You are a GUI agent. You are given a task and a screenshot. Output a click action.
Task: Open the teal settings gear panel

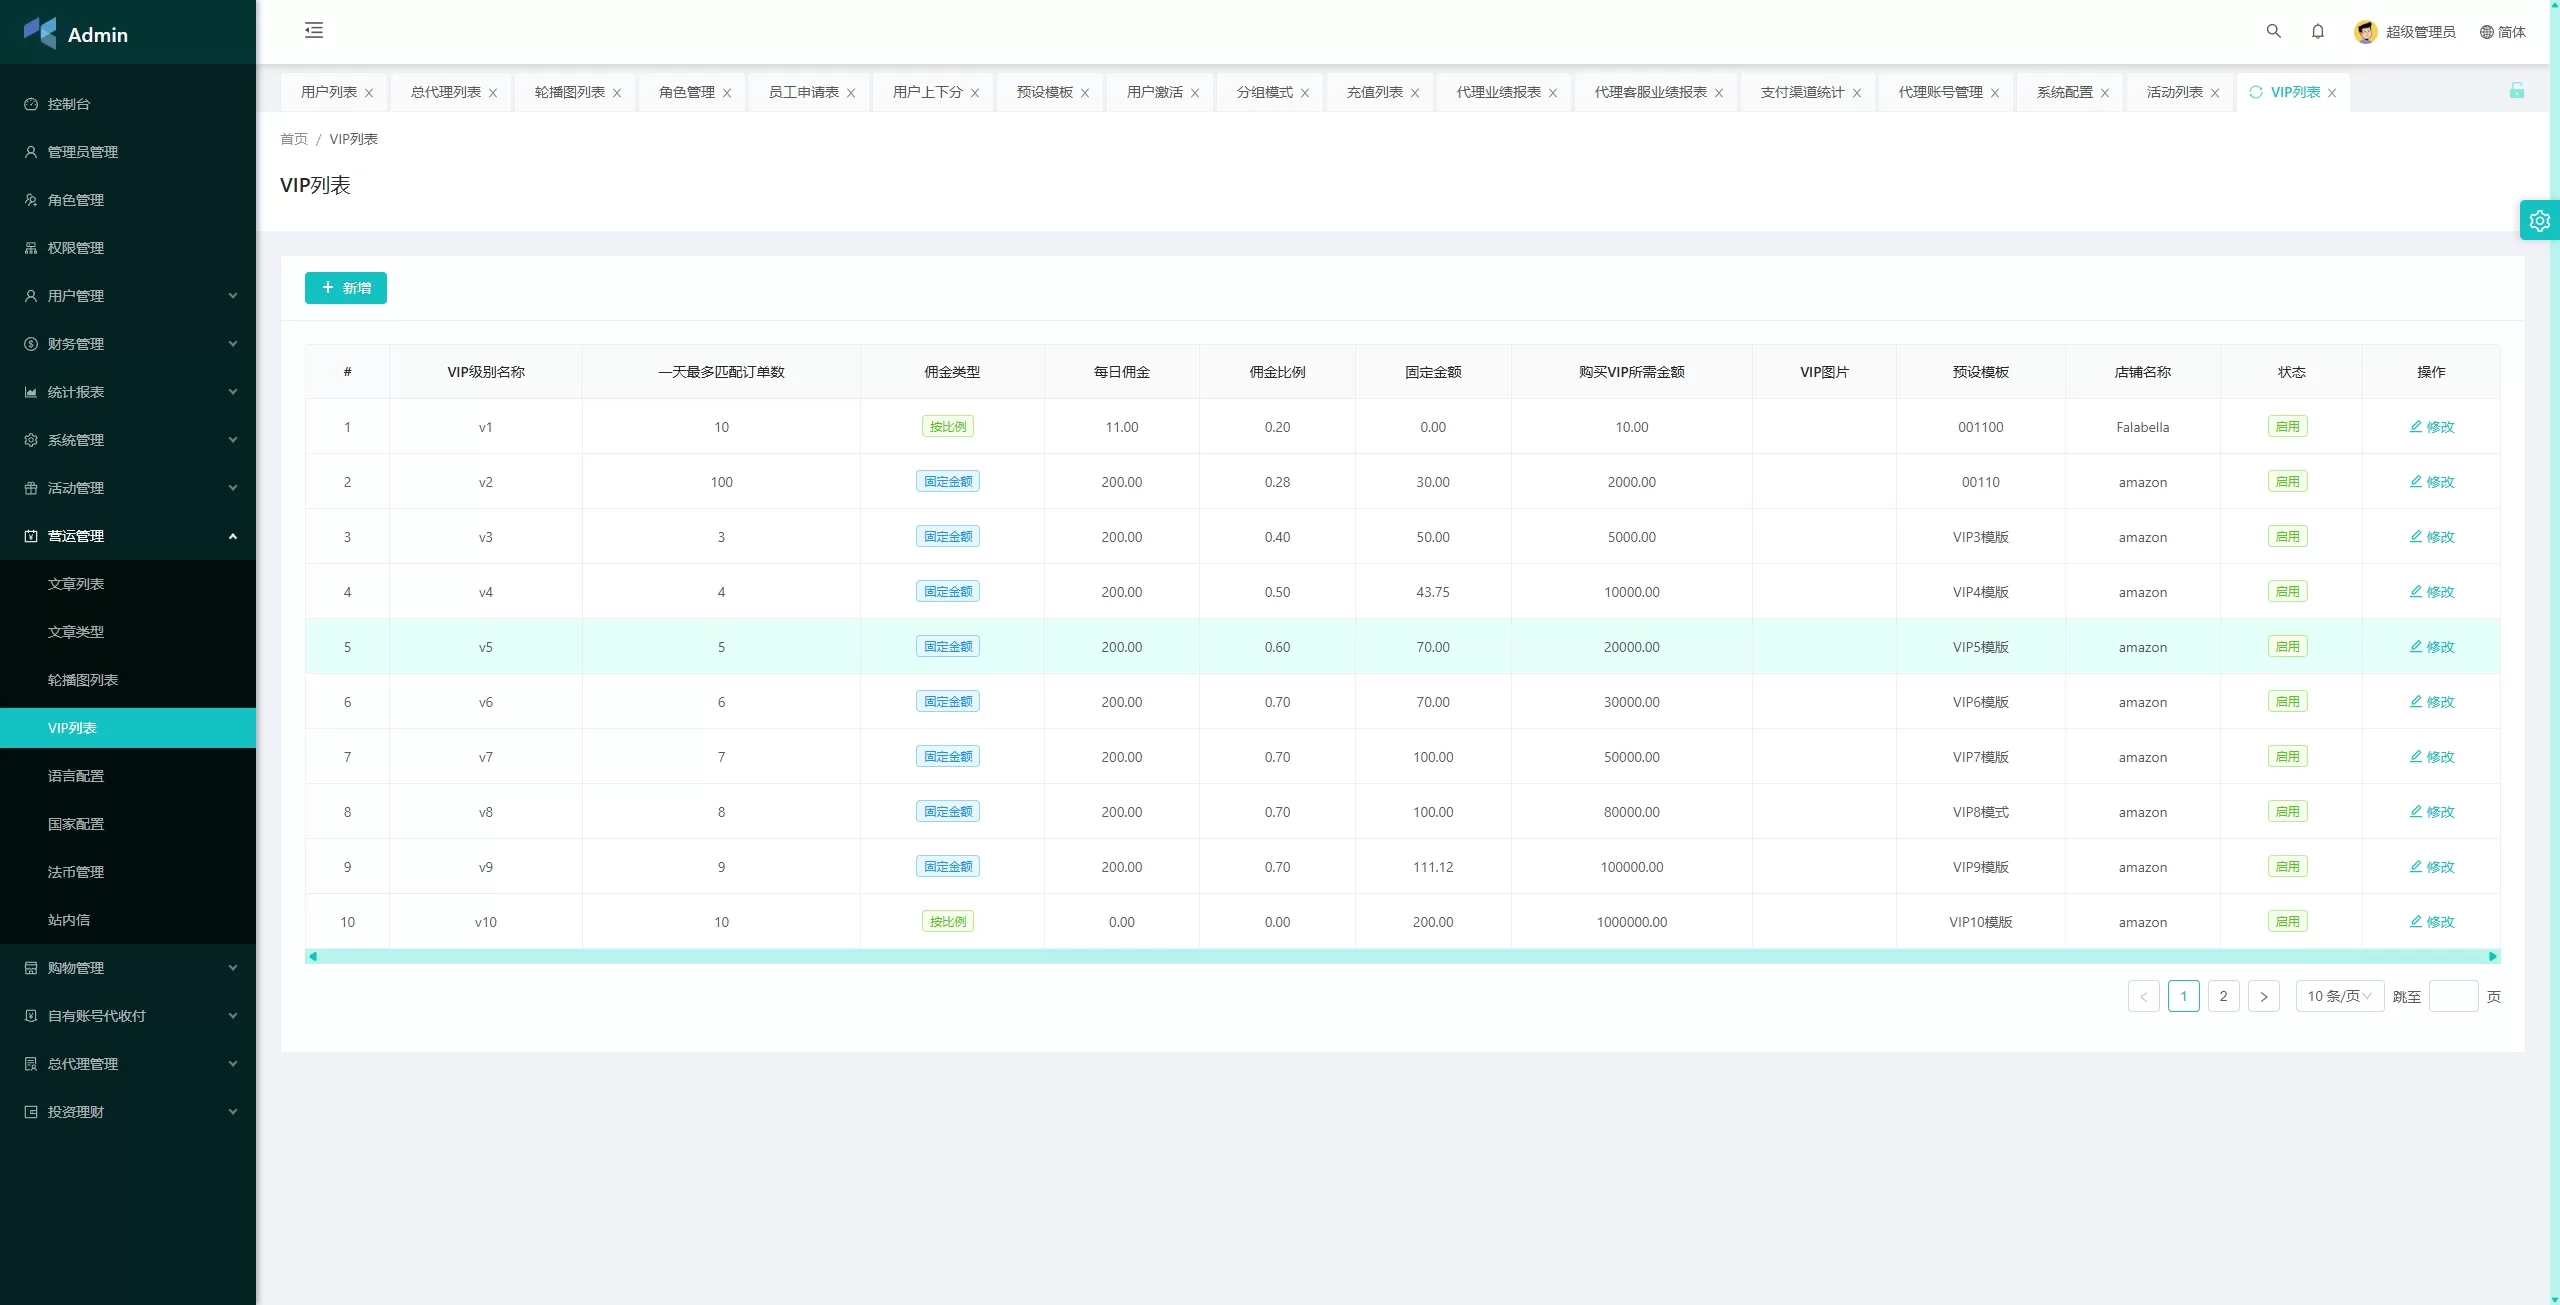(x=2539, y=220)
